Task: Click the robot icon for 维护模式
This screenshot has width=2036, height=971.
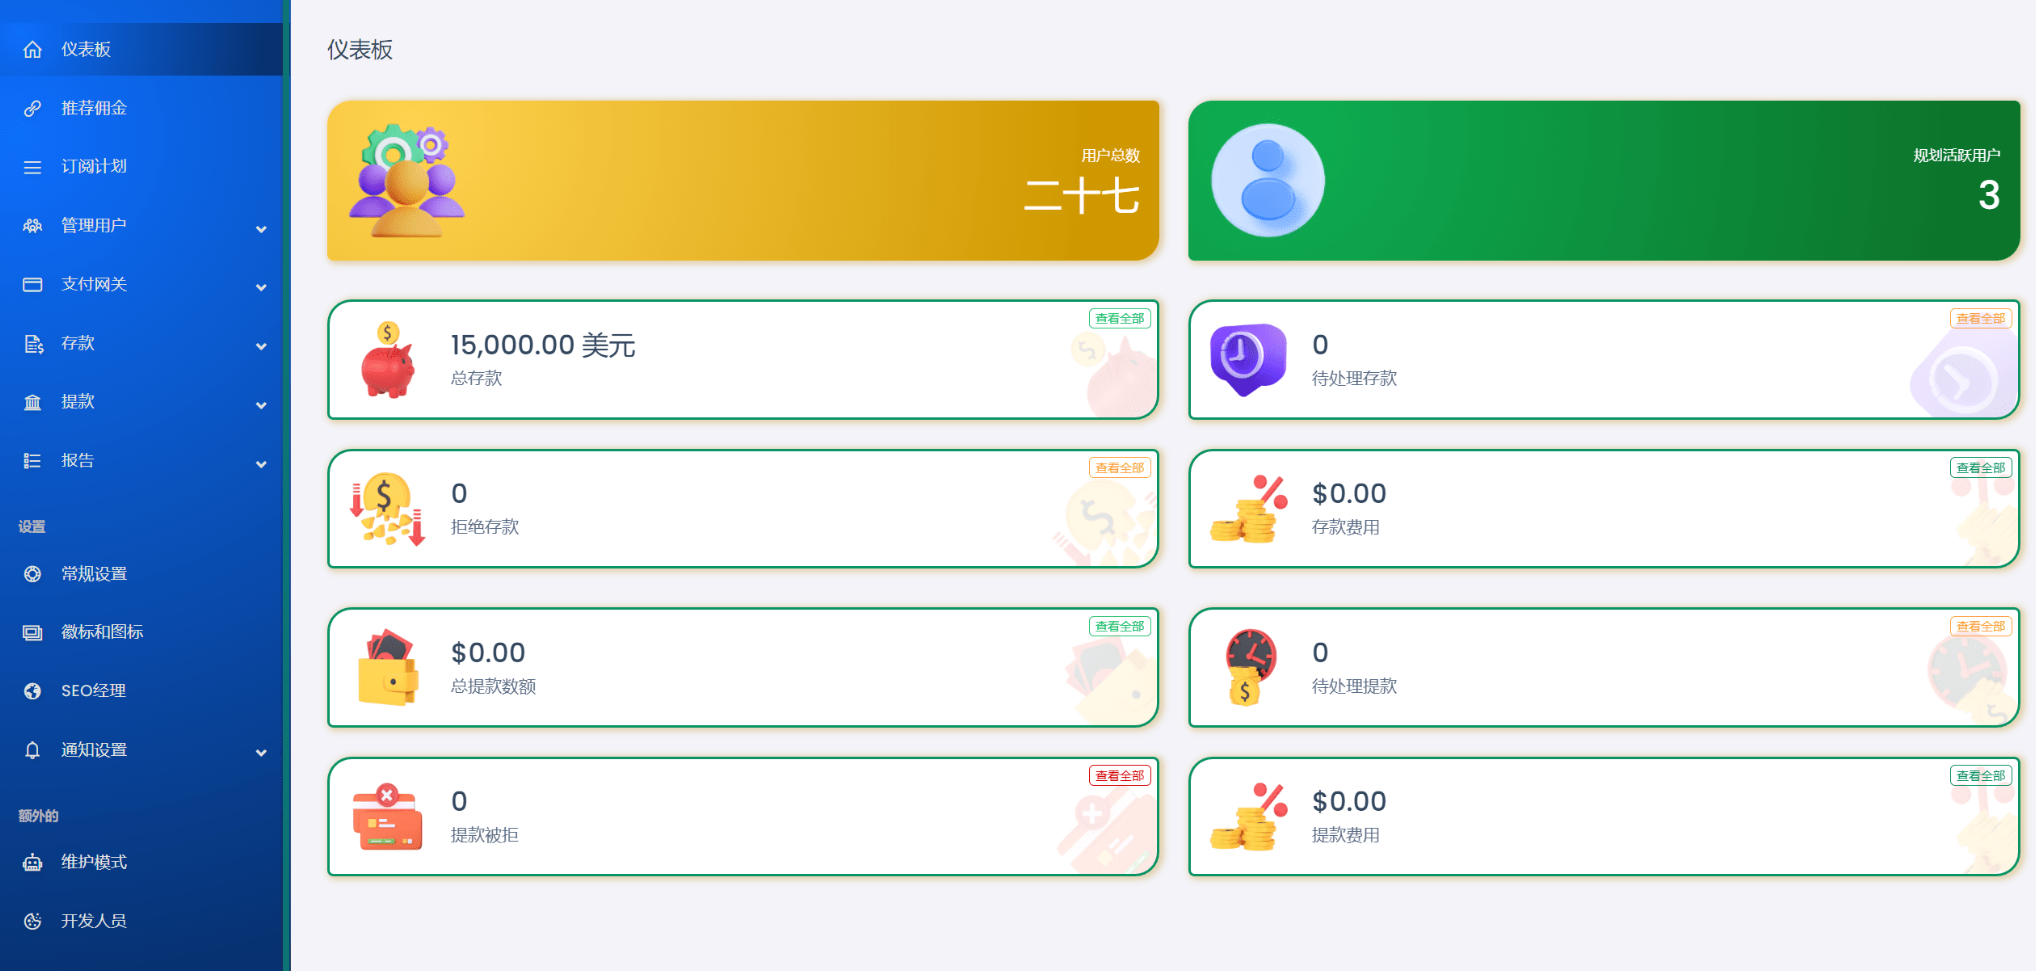Action: (33, 862)
